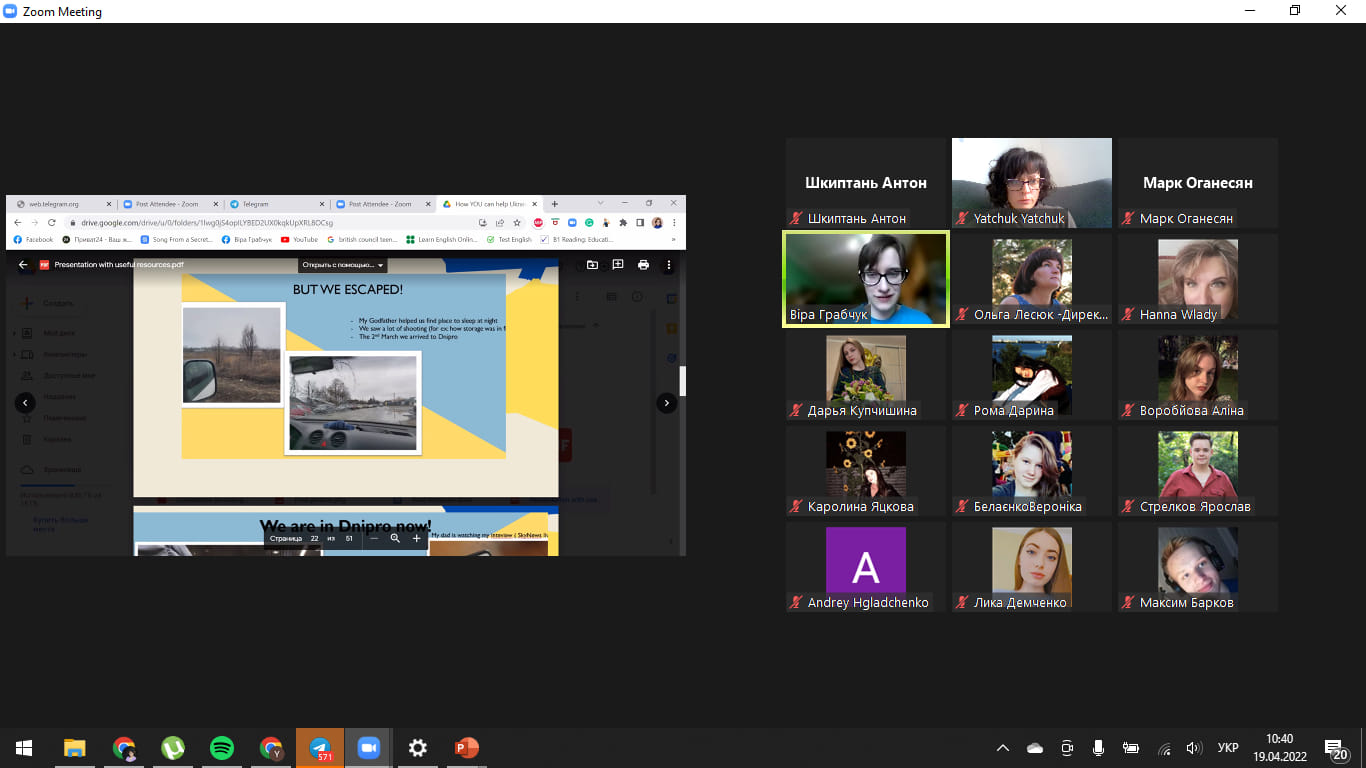Open the notification center with 20 notifications
1366x768 pixels.
point(1336,749)
